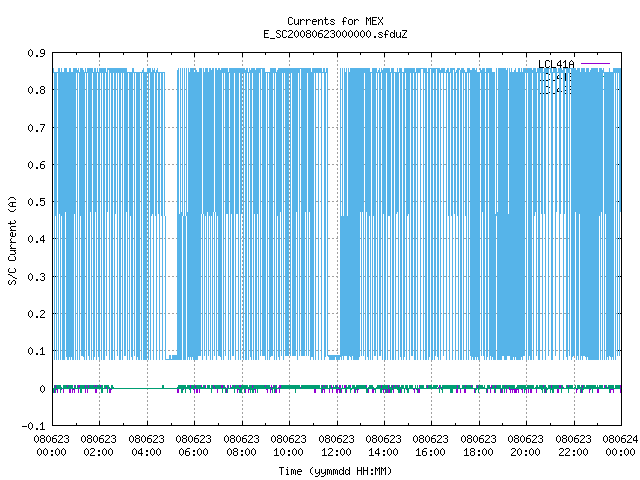640x480 pixels.
Task: Click the purple LCL41A legend line sample
Action: (x=595, y=64)
